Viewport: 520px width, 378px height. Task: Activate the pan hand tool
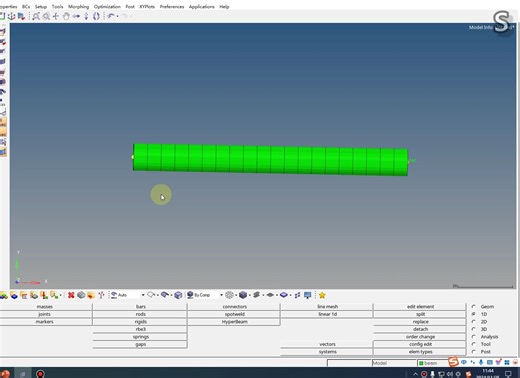click(66, 16)
